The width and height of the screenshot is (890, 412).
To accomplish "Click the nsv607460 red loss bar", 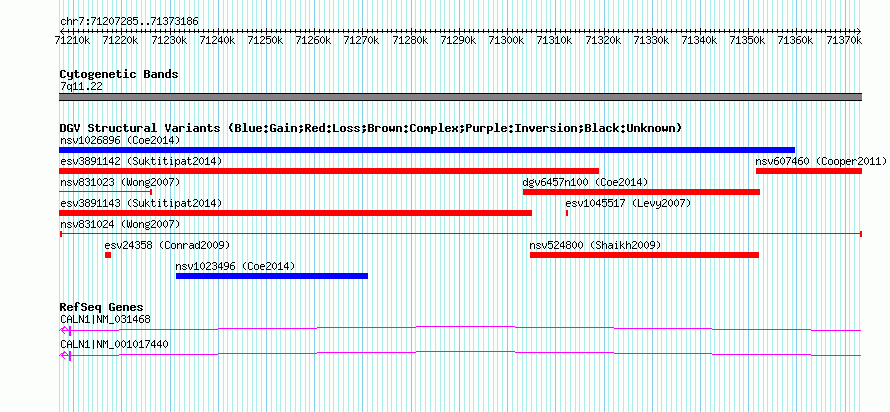I will (809, 171).
